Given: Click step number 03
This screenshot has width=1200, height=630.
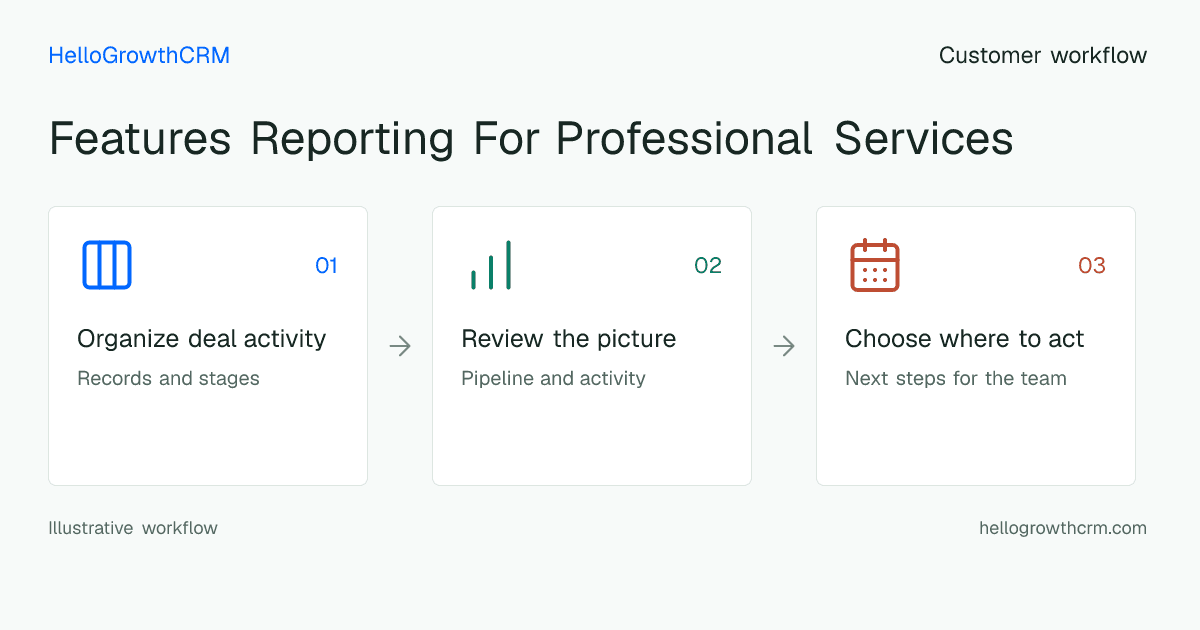Looking at the screenshot, I should pos(1092,265).
